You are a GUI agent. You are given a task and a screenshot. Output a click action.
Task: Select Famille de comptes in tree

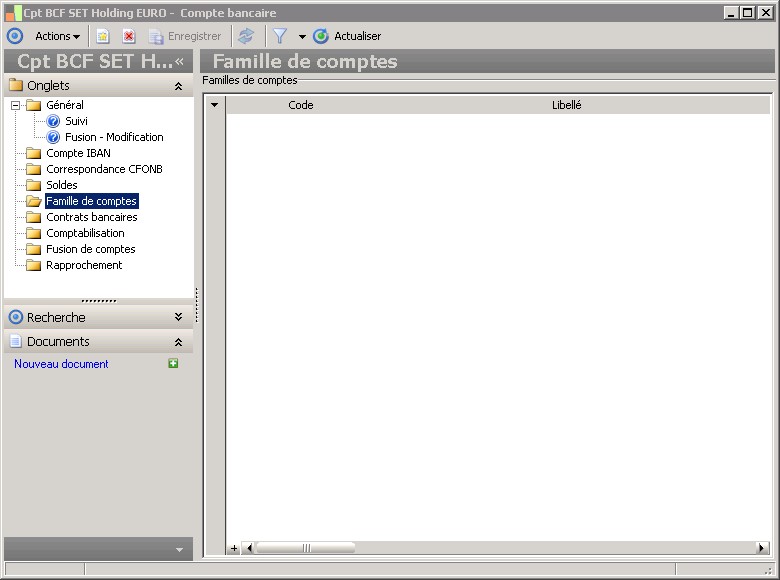(92, 201)
